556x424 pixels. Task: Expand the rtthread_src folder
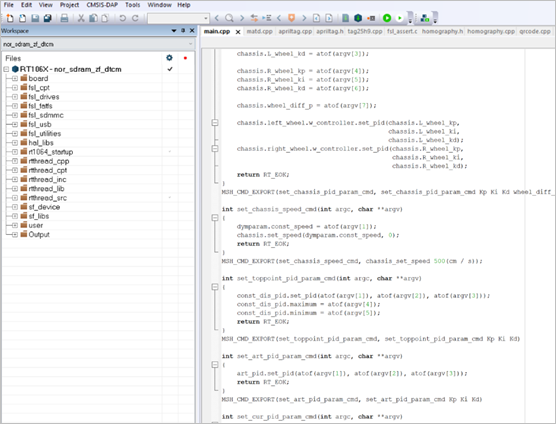click(x=15, y=198)
